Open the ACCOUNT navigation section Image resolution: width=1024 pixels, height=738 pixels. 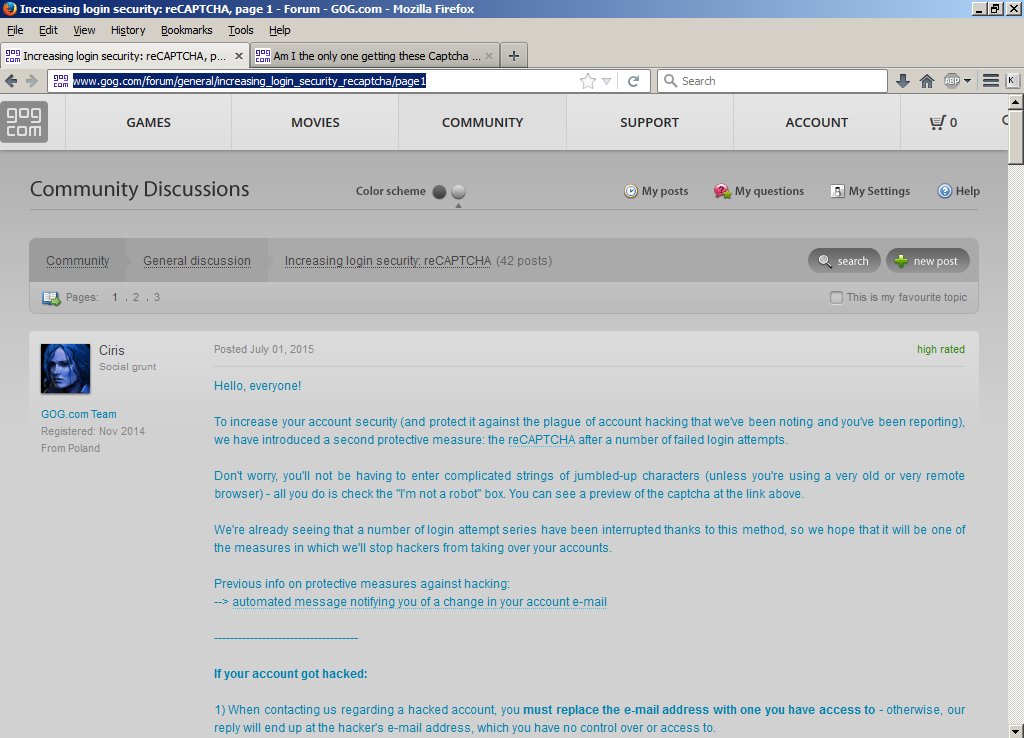(x=817, y=122)
